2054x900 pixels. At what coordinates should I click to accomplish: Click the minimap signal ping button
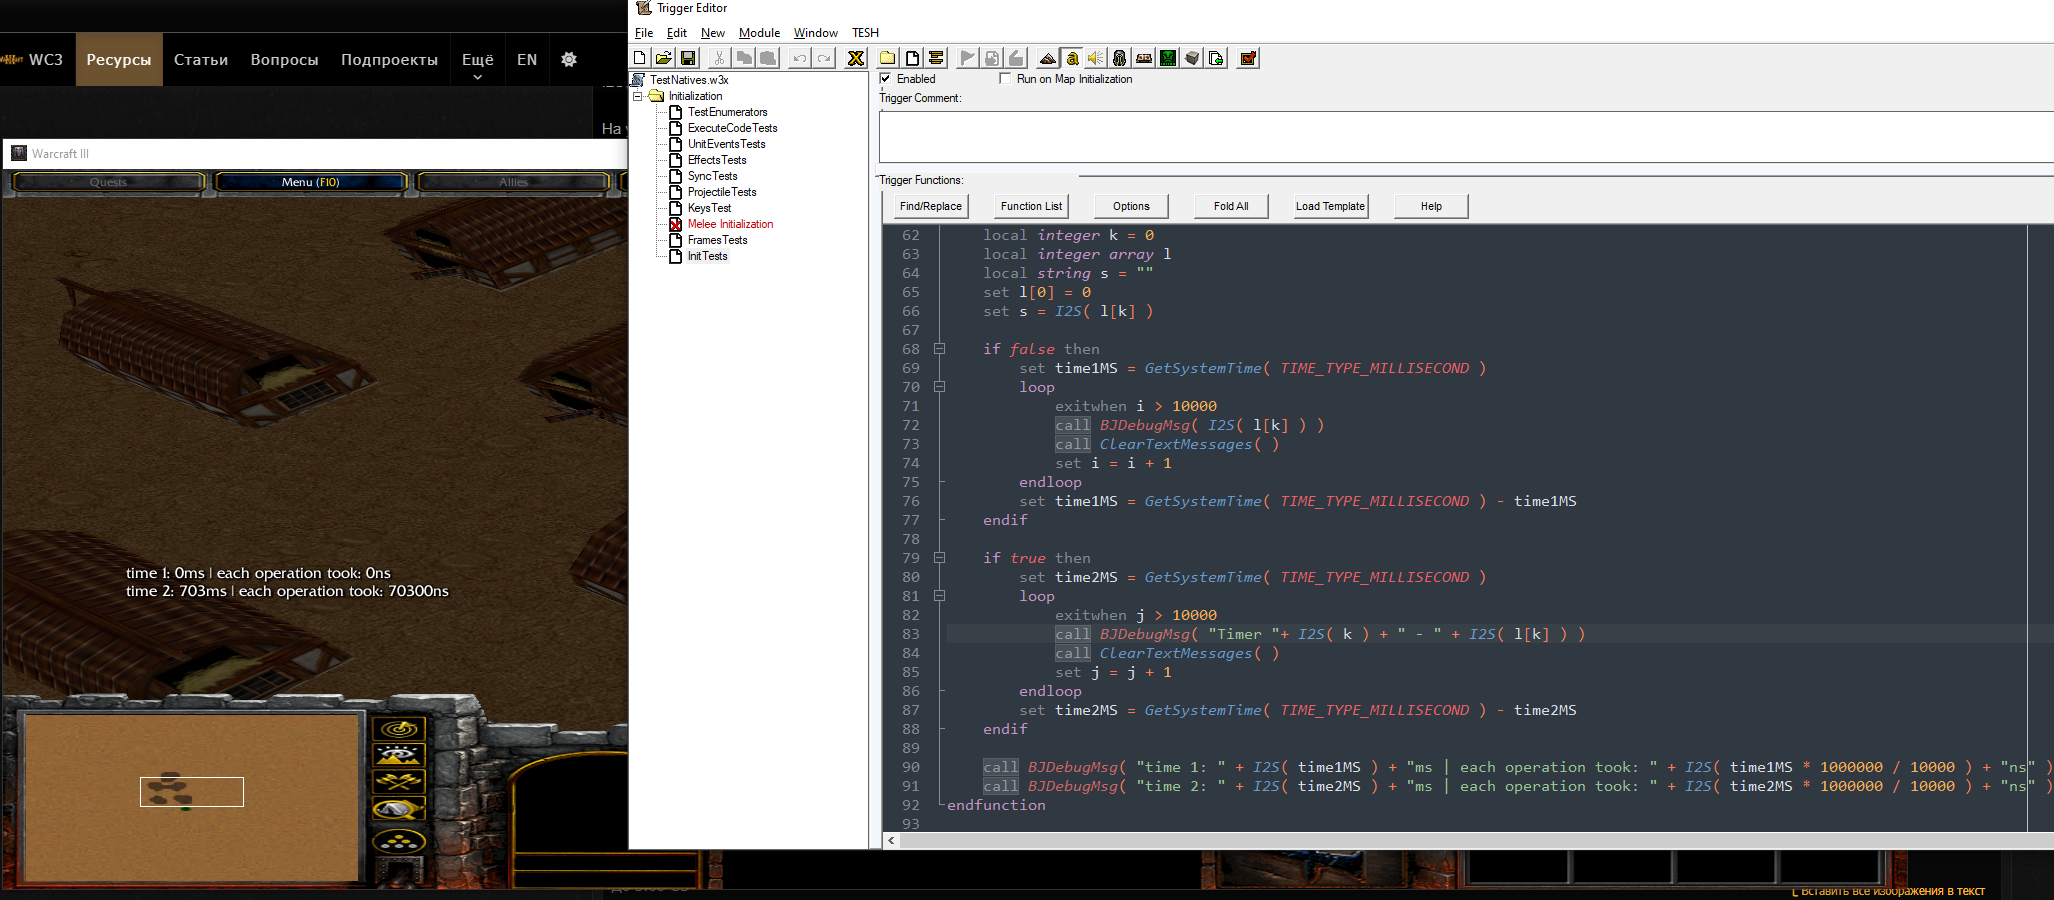click(399, 729)
